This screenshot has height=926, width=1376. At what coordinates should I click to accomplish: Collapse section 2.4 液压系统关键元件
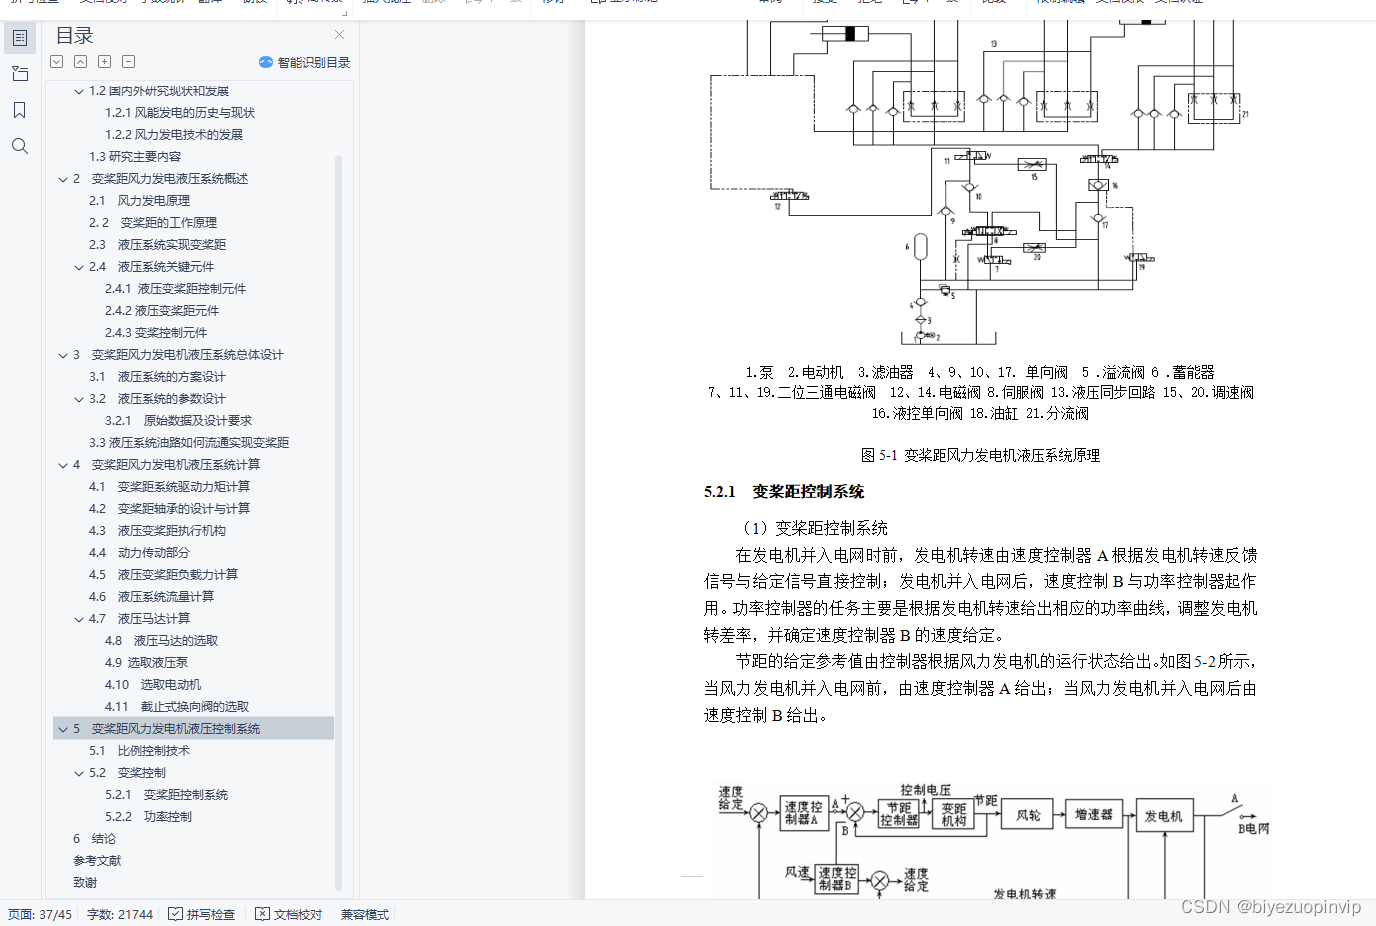click(x=78, y=266)
